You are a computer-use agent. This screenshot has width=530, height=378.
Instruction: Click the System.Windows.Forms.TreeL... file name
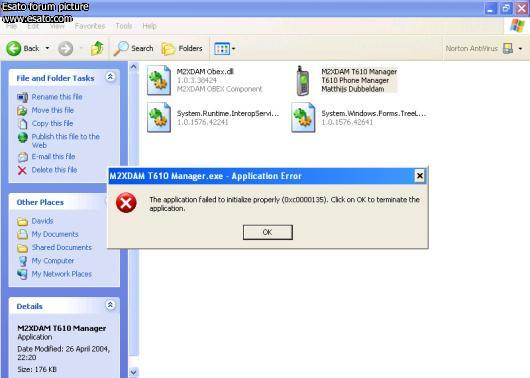[x=374, y=114]
